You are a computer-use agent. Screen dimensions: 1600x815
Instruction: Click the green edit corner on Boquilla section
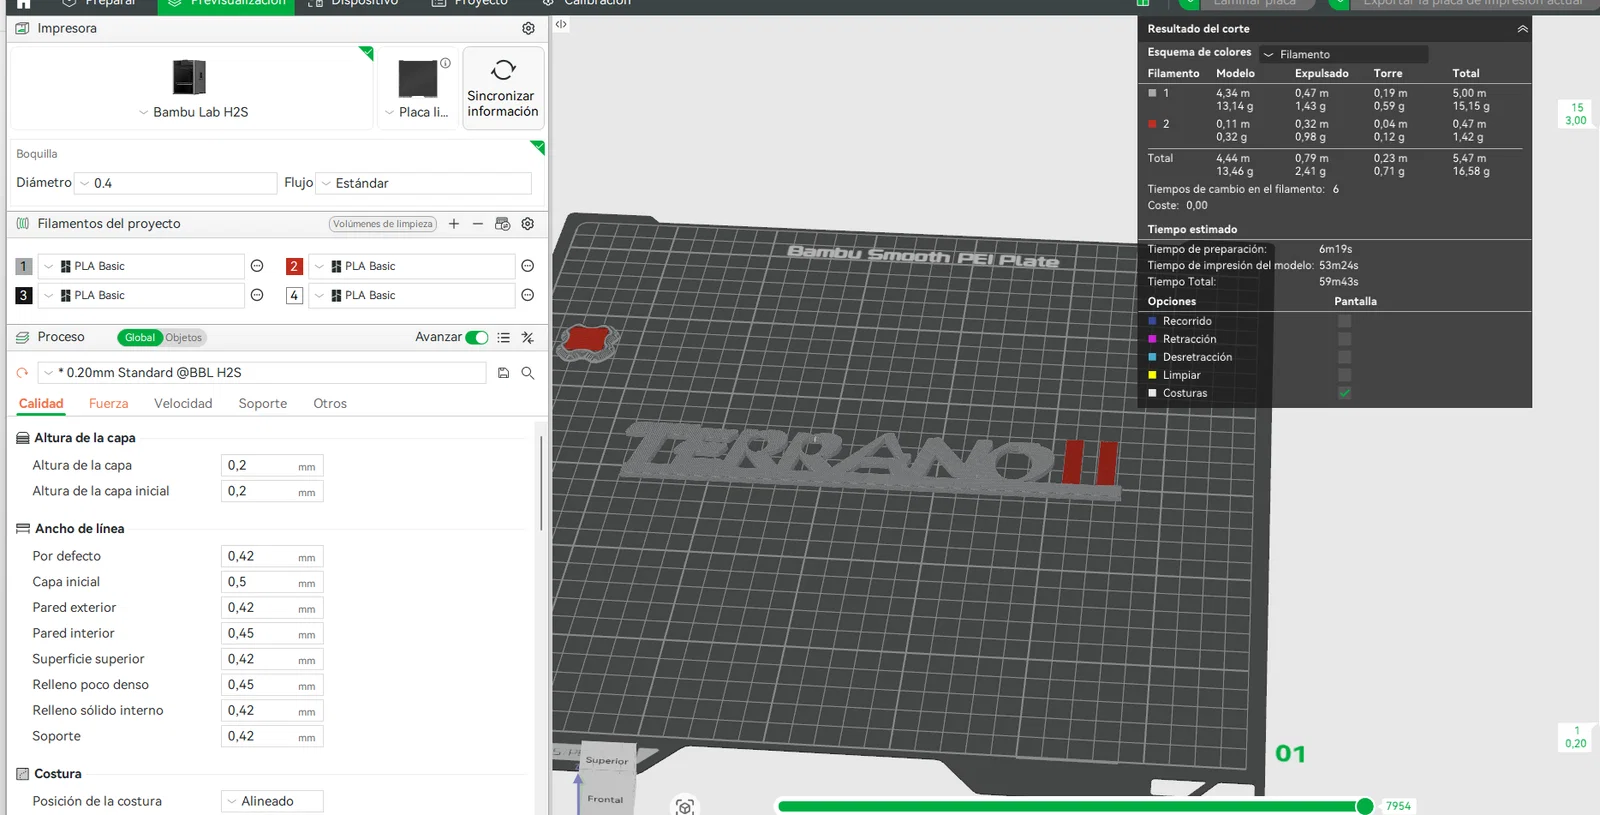pyautogui.click(x=538, y=147)
